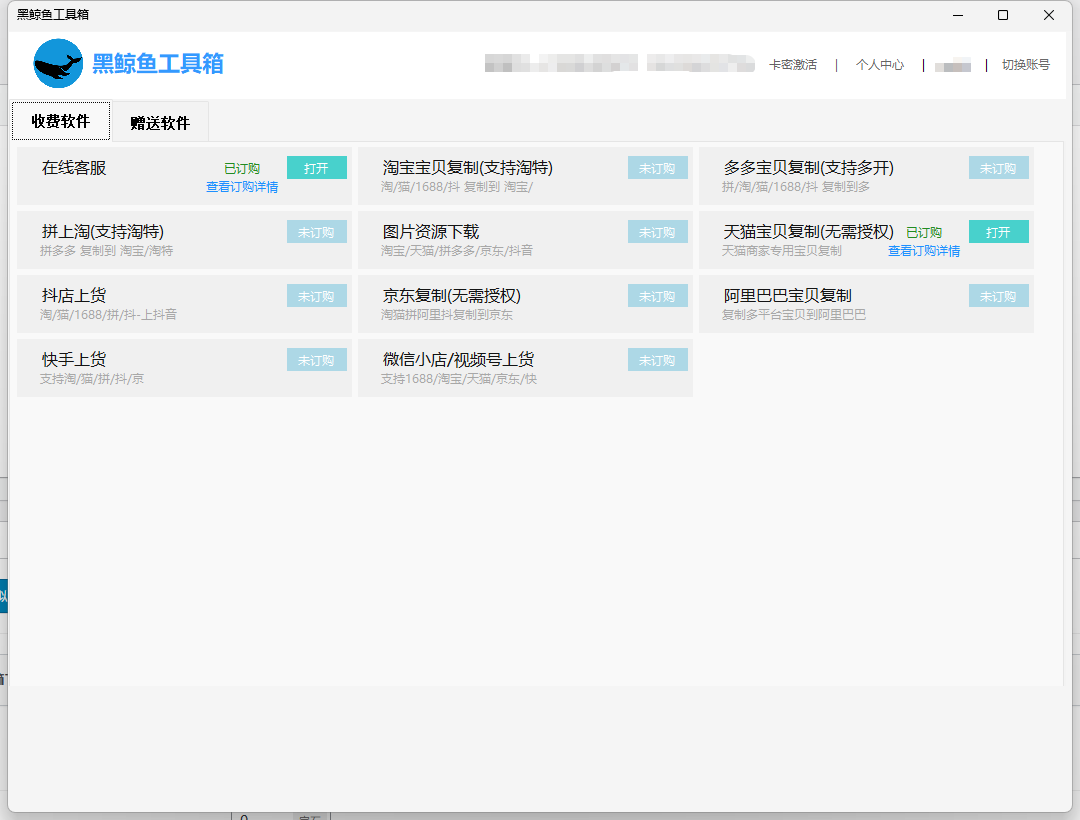
Task: Open 在线客服 with the 打开 button
Action: tap(316, 168)
